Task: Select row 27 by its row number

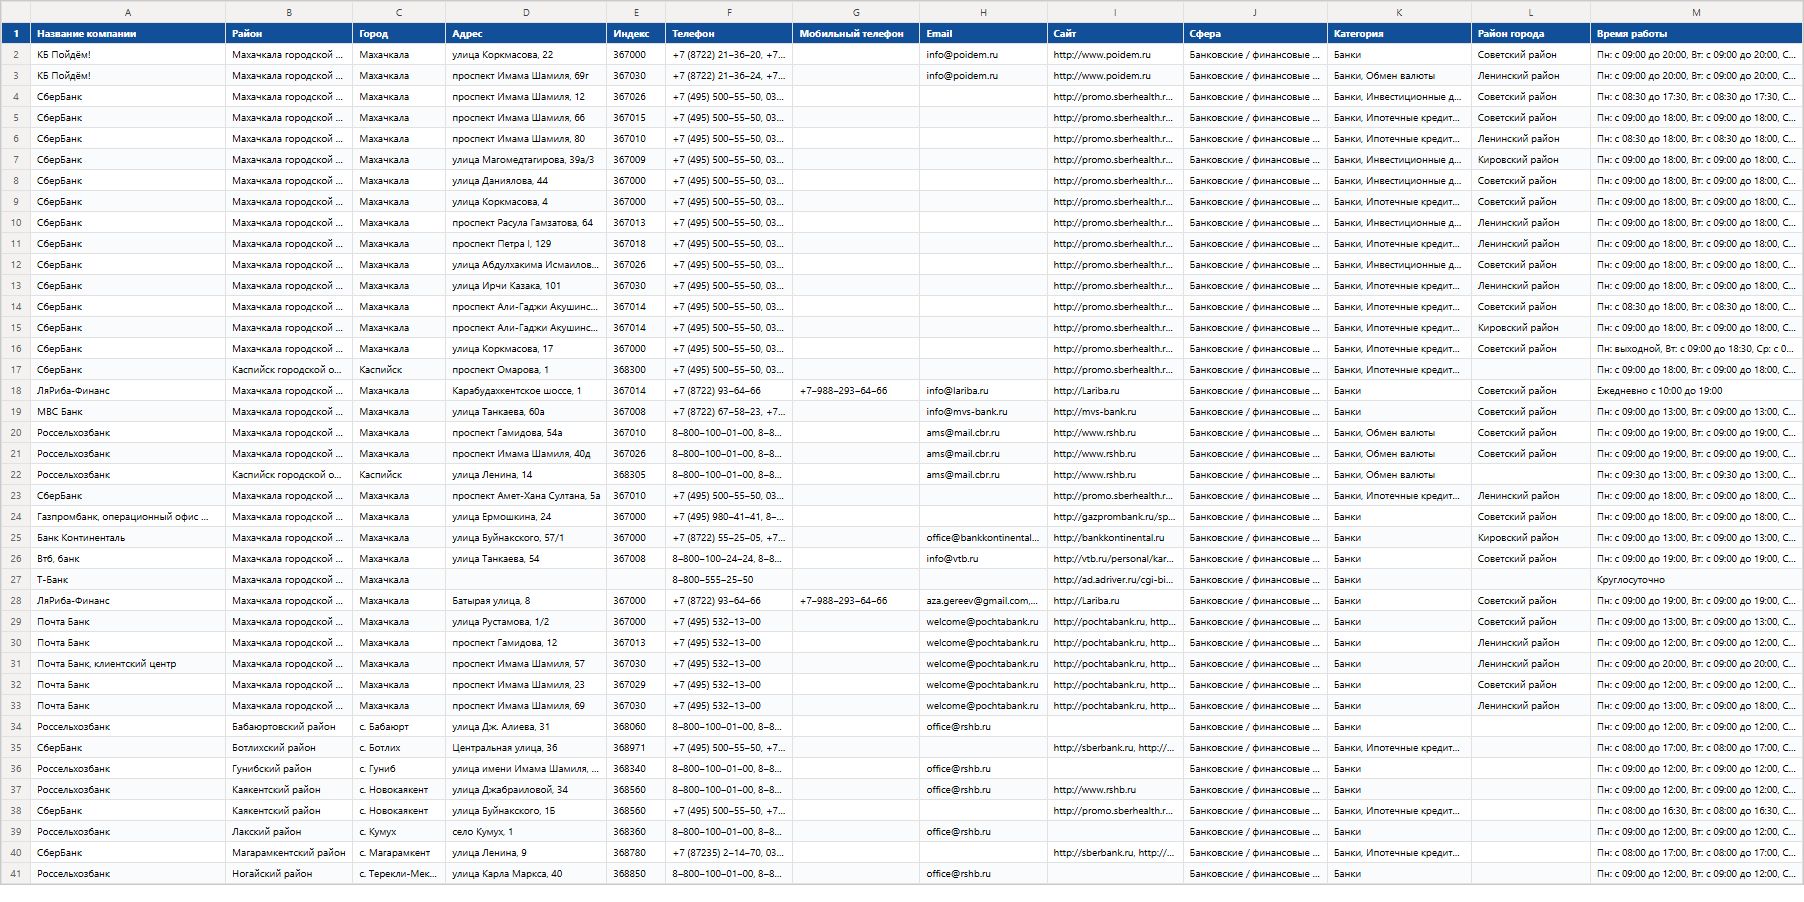Action: (x=15, y=580)
